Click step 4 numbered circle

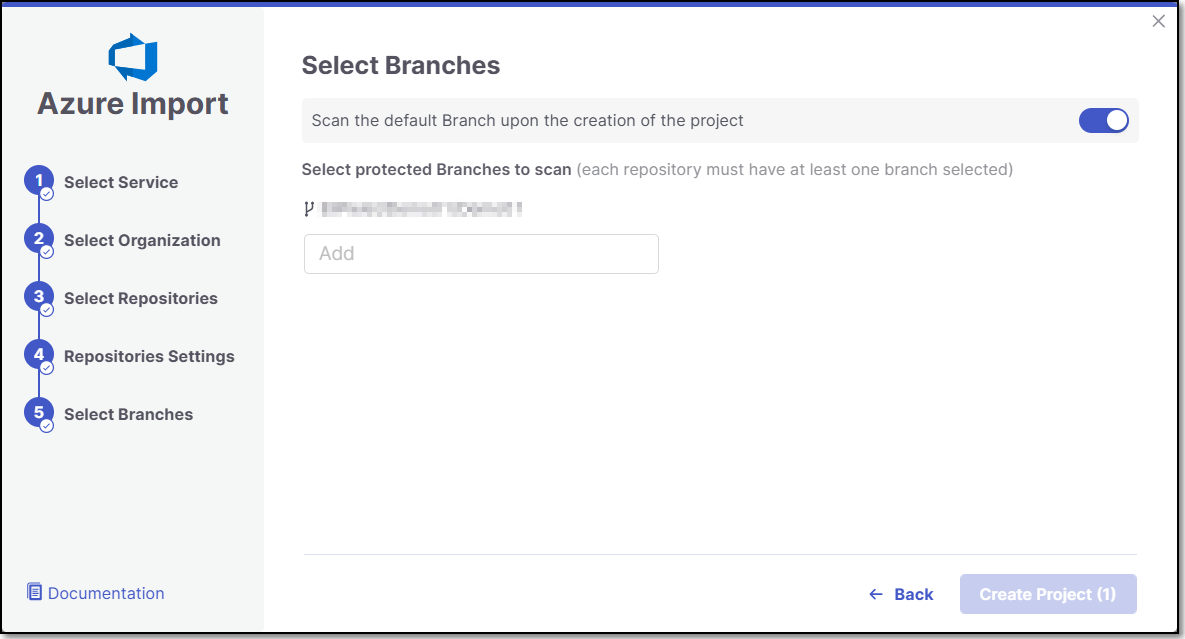(x=39, y=355)
